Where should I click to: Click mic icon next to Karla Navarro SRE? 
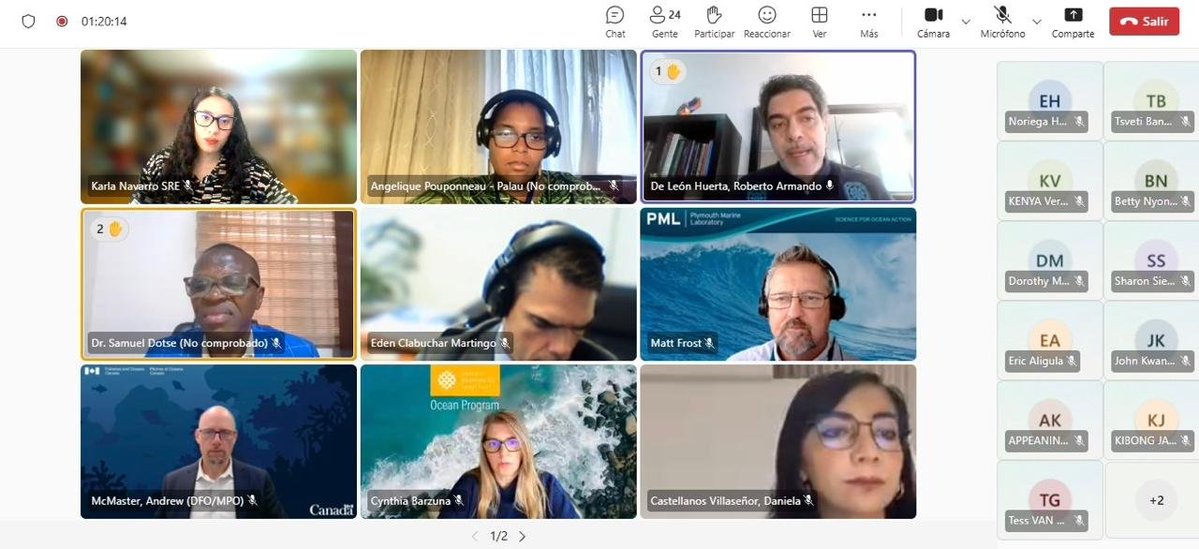(188, 186)
